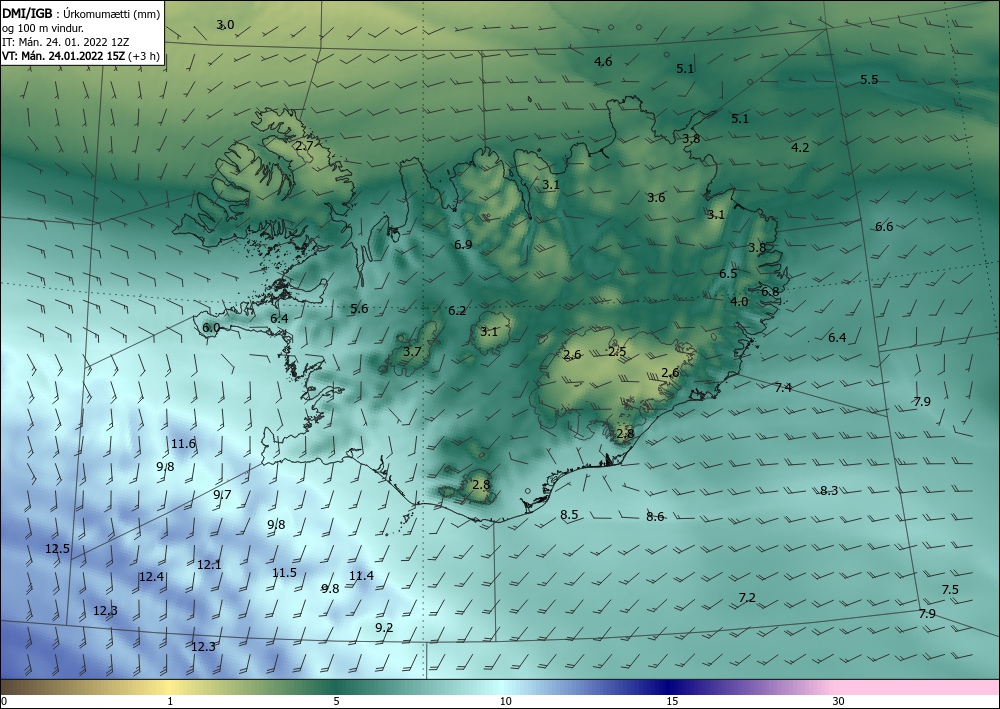
Task: Click the 8.3 value label
Action: click(x=828, y=490)
